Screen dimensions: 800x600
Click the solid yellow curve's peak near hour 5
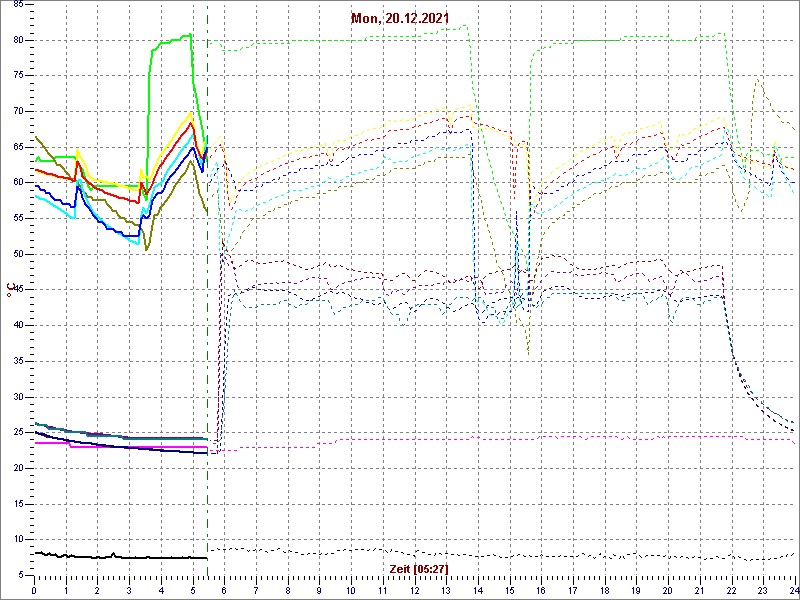[x=191, y=113]
